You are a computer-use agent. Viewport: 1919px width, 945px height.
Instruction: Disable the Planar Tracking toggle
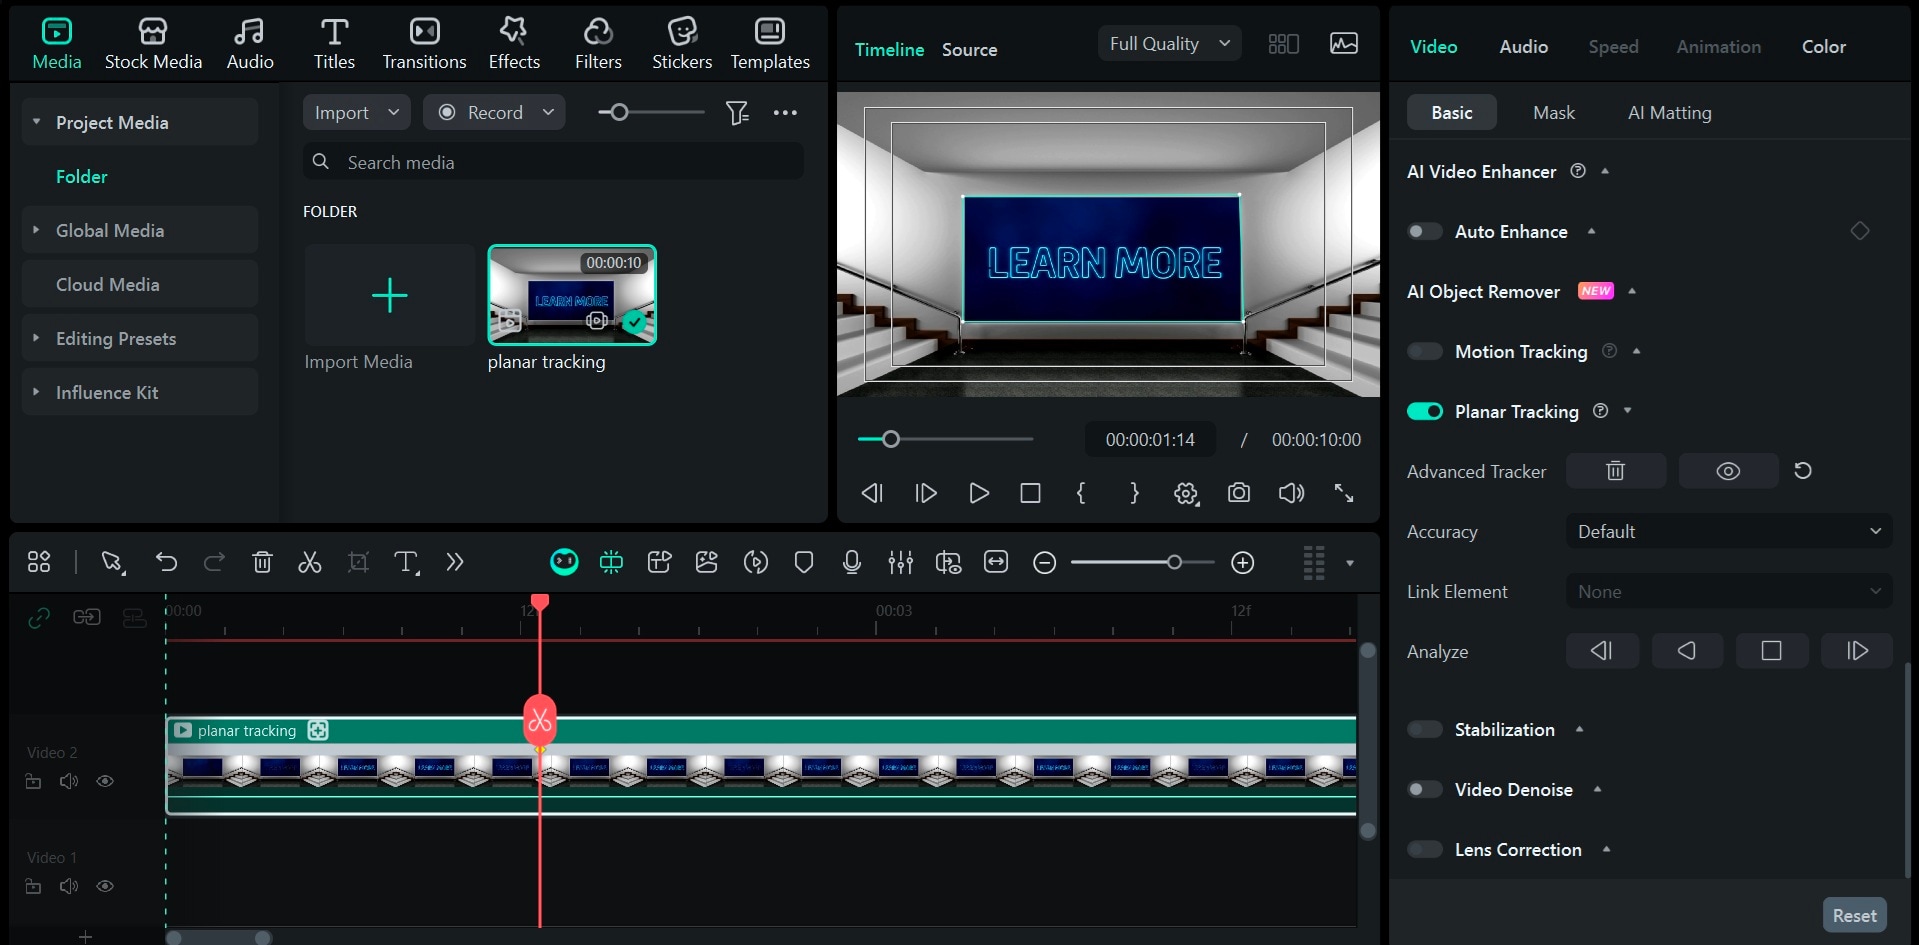point(1424,411)
